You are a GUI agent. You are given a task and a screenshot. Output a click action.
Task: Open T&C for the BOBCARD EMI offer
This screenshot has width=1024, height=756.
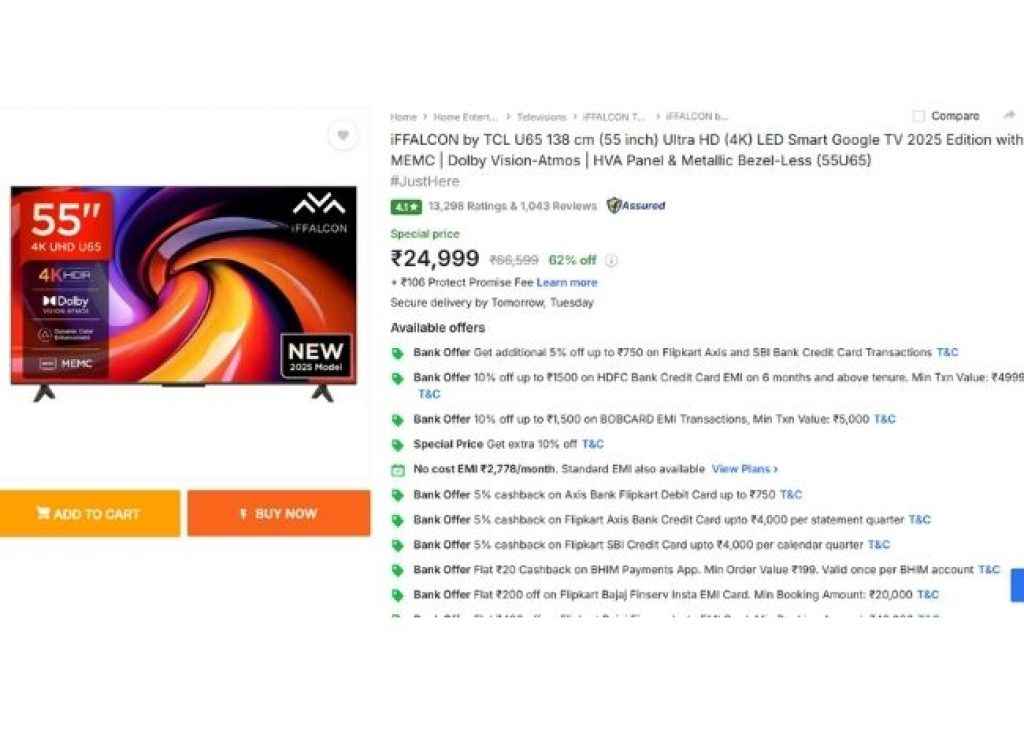pos(884,419)
